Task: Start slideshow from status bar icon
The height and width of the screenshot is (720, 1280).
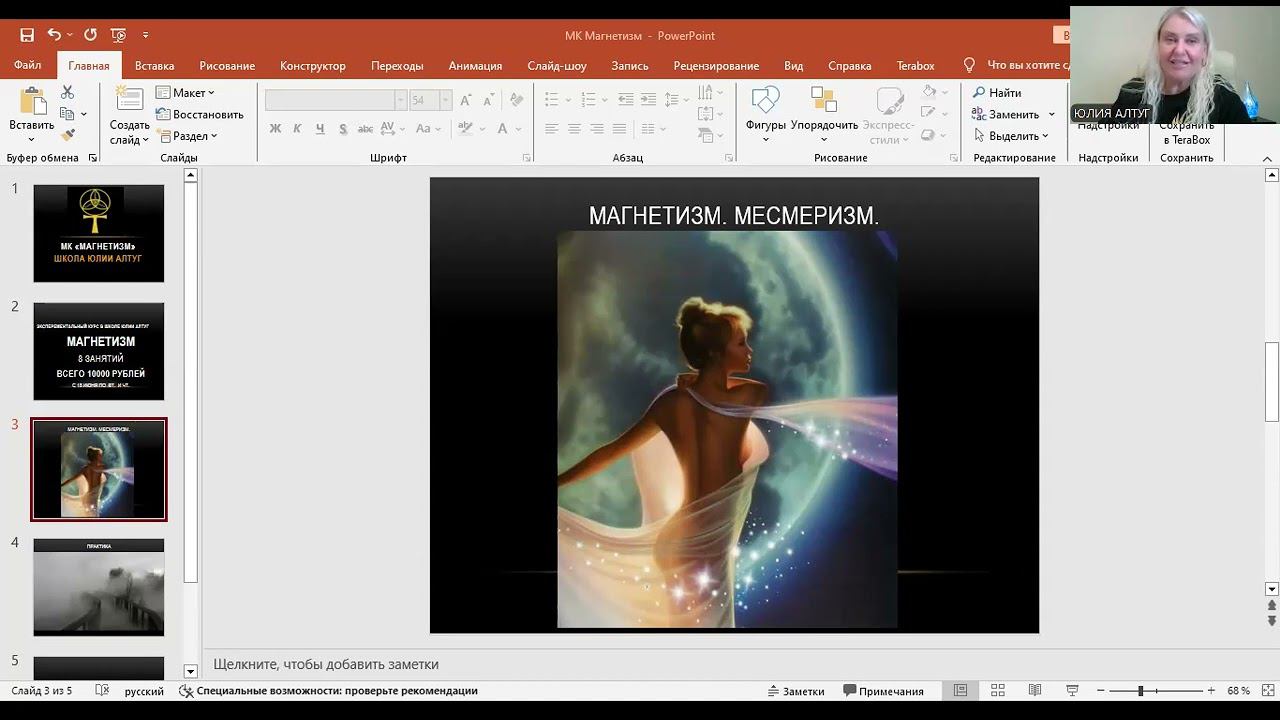Action: tap(1072, 691)
